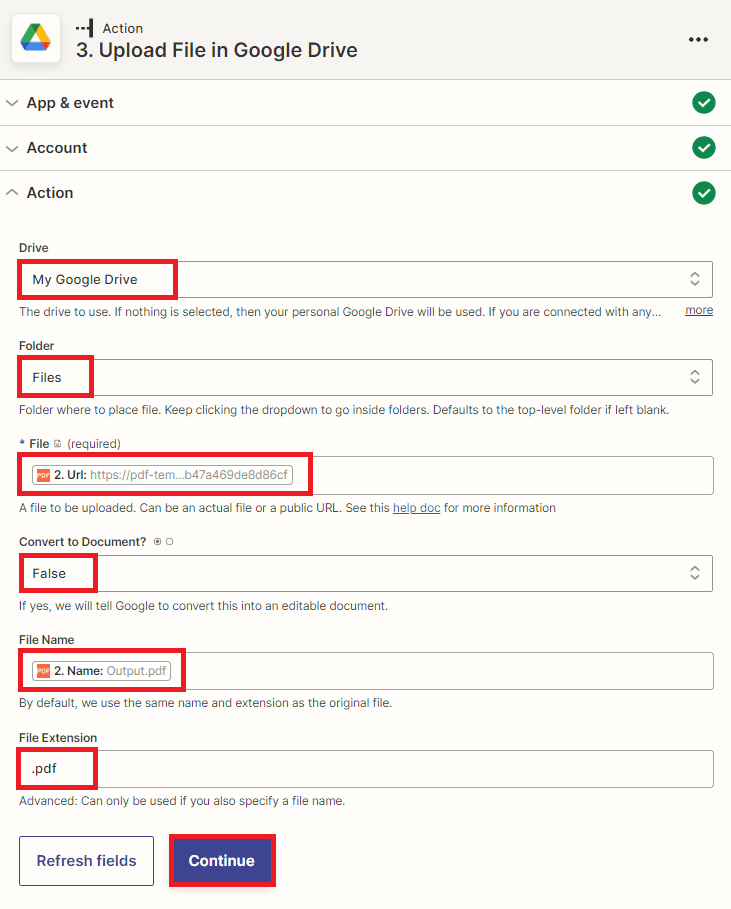Click the Refresh fields button
The width and height of the screenshot is (731, 909).
pos(86,860)
